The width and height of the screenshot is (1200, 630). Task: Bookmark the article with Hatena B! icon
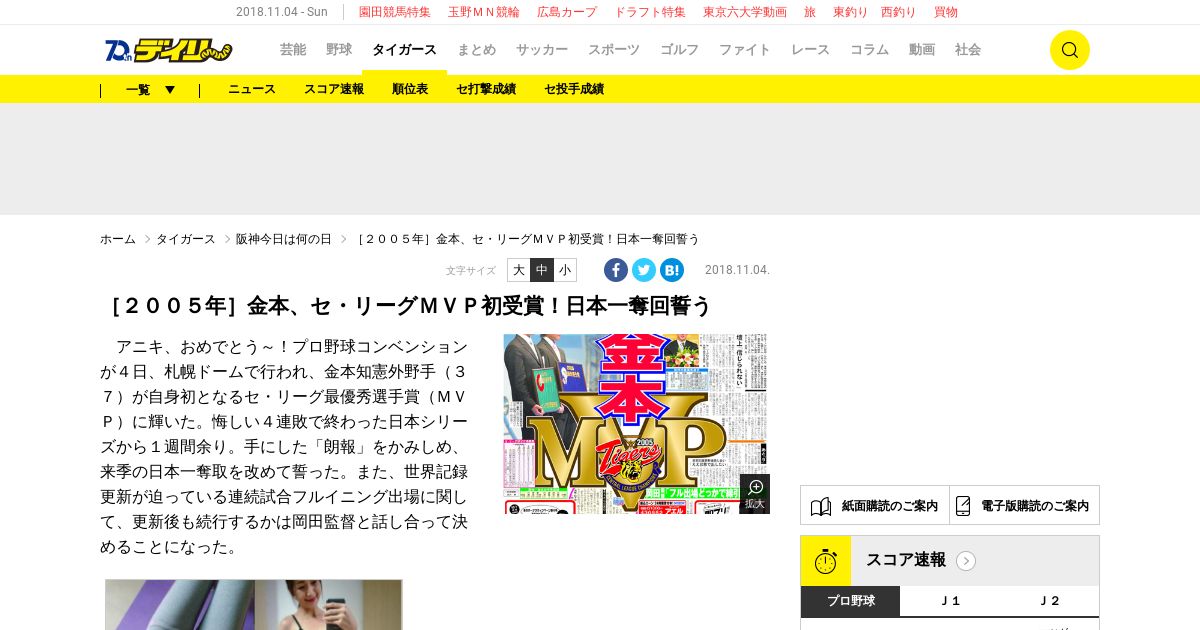tap(672, 270)
